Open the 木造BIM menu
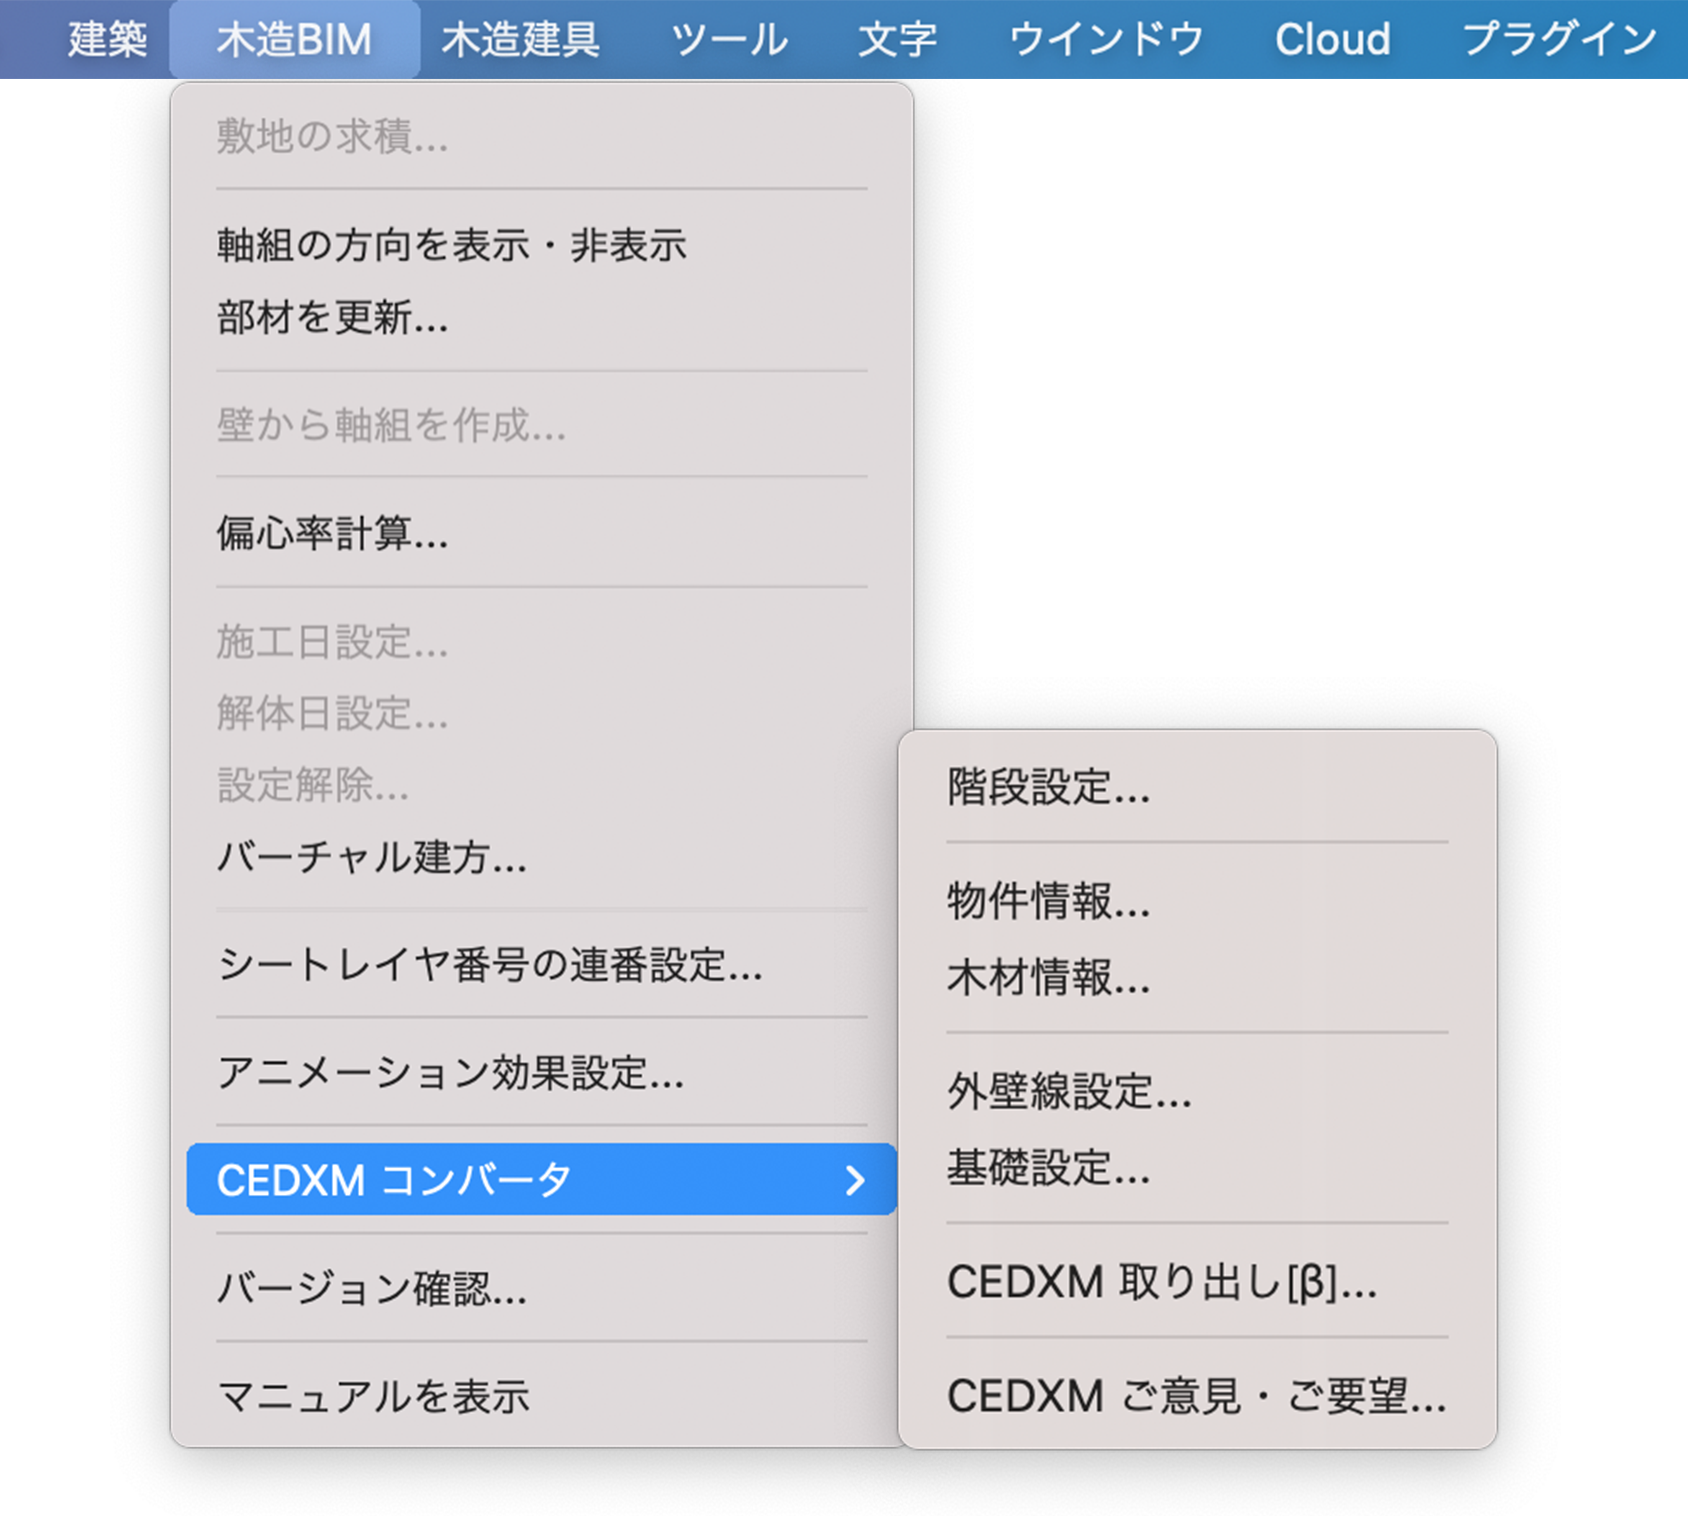Viewport: 1688px width, 1516px height. click(x=294, y=39)
